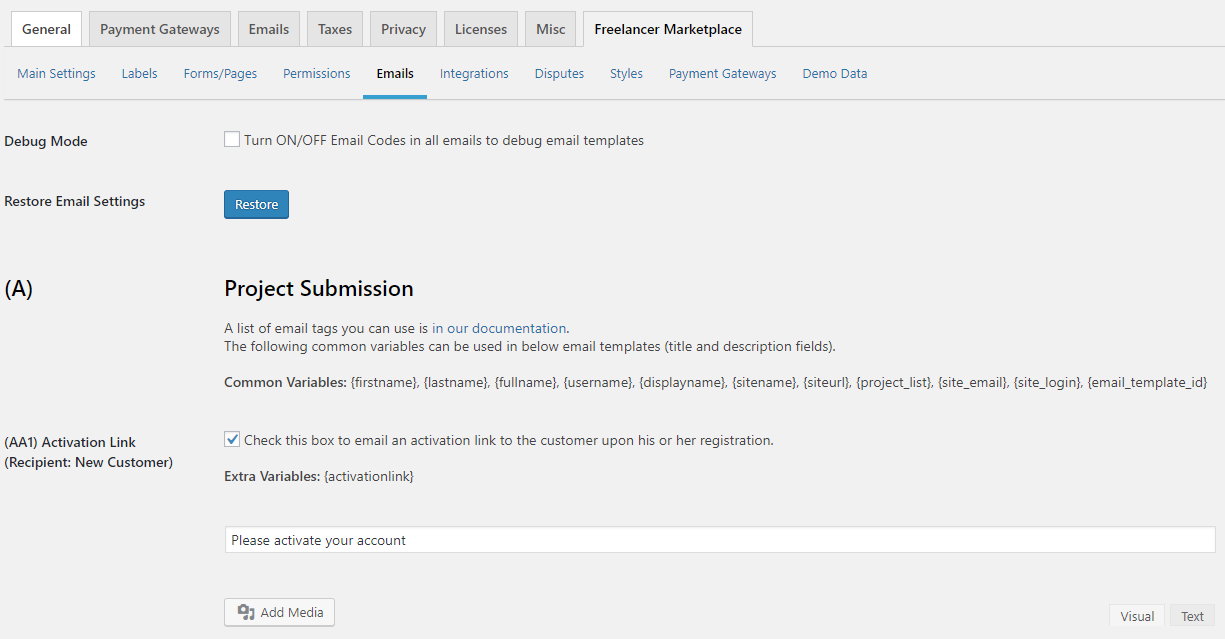Switch editor to Visual mode
This screenshot has height=639, width=1225.
[x=1137, y=616]
